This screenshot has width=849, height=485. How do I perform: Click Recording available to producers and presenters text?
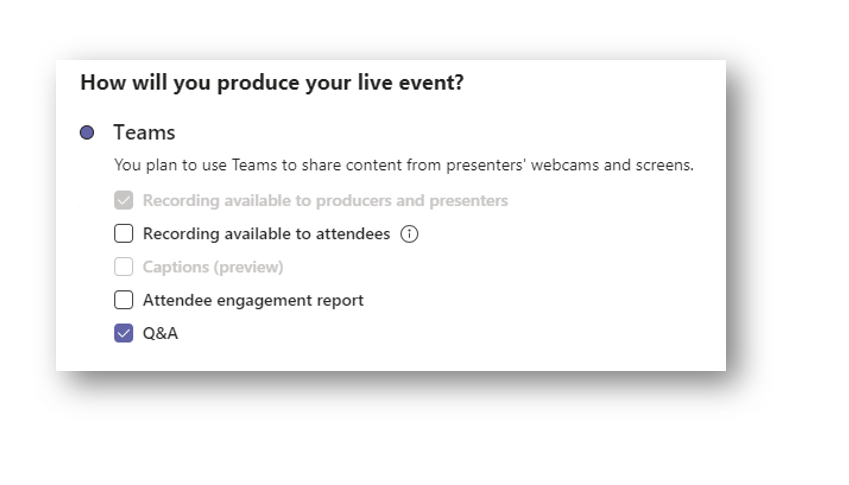325,201
